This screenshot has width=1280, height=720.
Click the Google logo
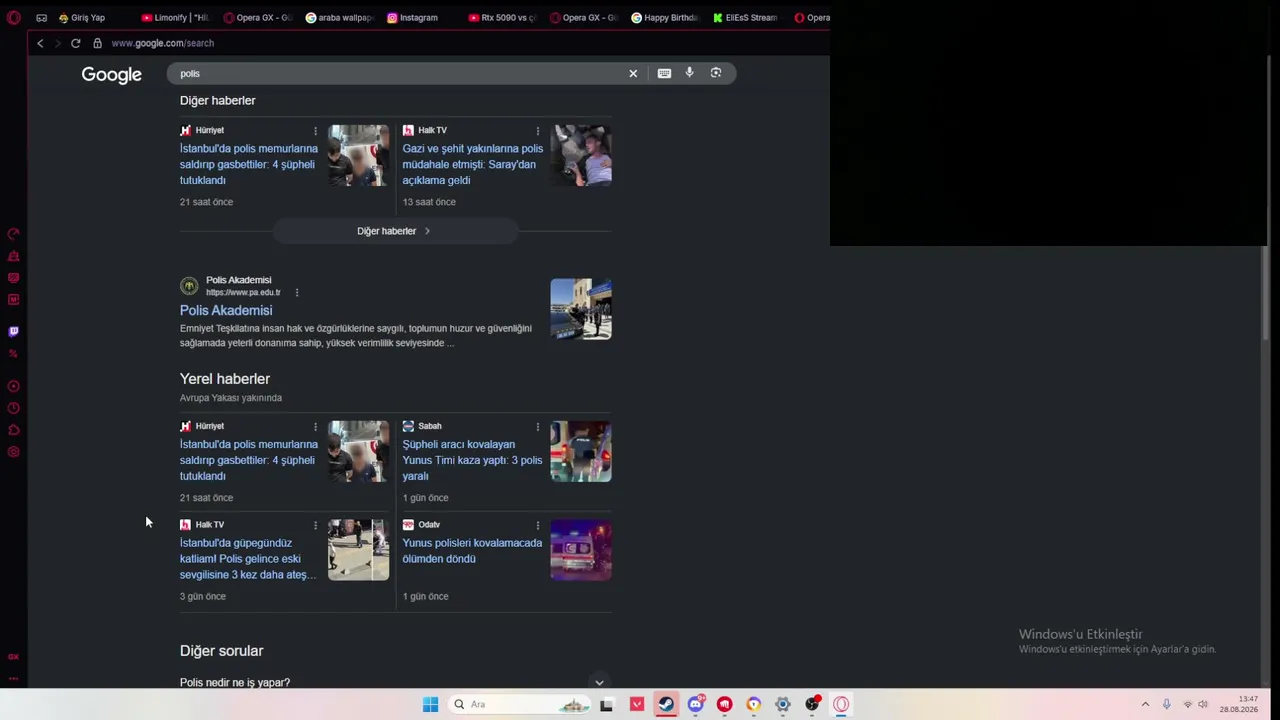coord(112,75)
